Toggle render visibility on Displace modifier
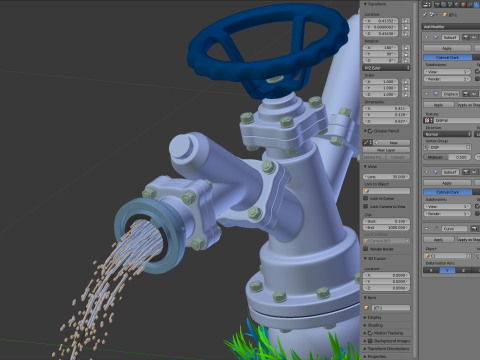The height and width of the screenshot is (360, 480). 465,94
